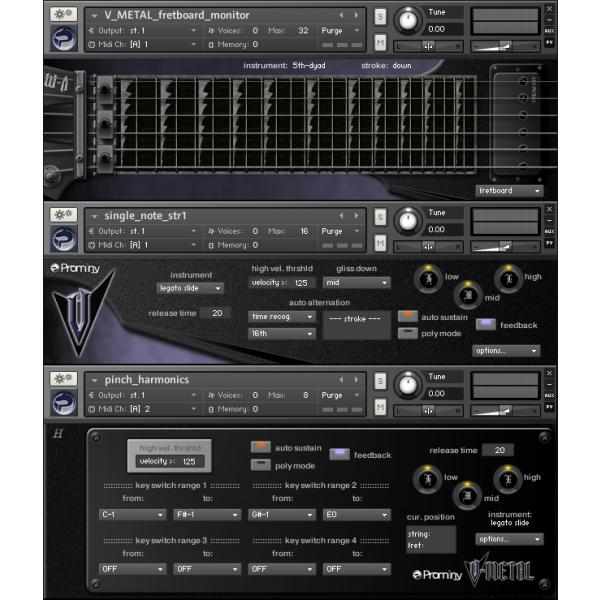Image resolution: width=600 pixels, height=600 pixels.
Task: Close the V_METAL_fretboard_monitor instrument with X
Action: [x=549, y=8]
